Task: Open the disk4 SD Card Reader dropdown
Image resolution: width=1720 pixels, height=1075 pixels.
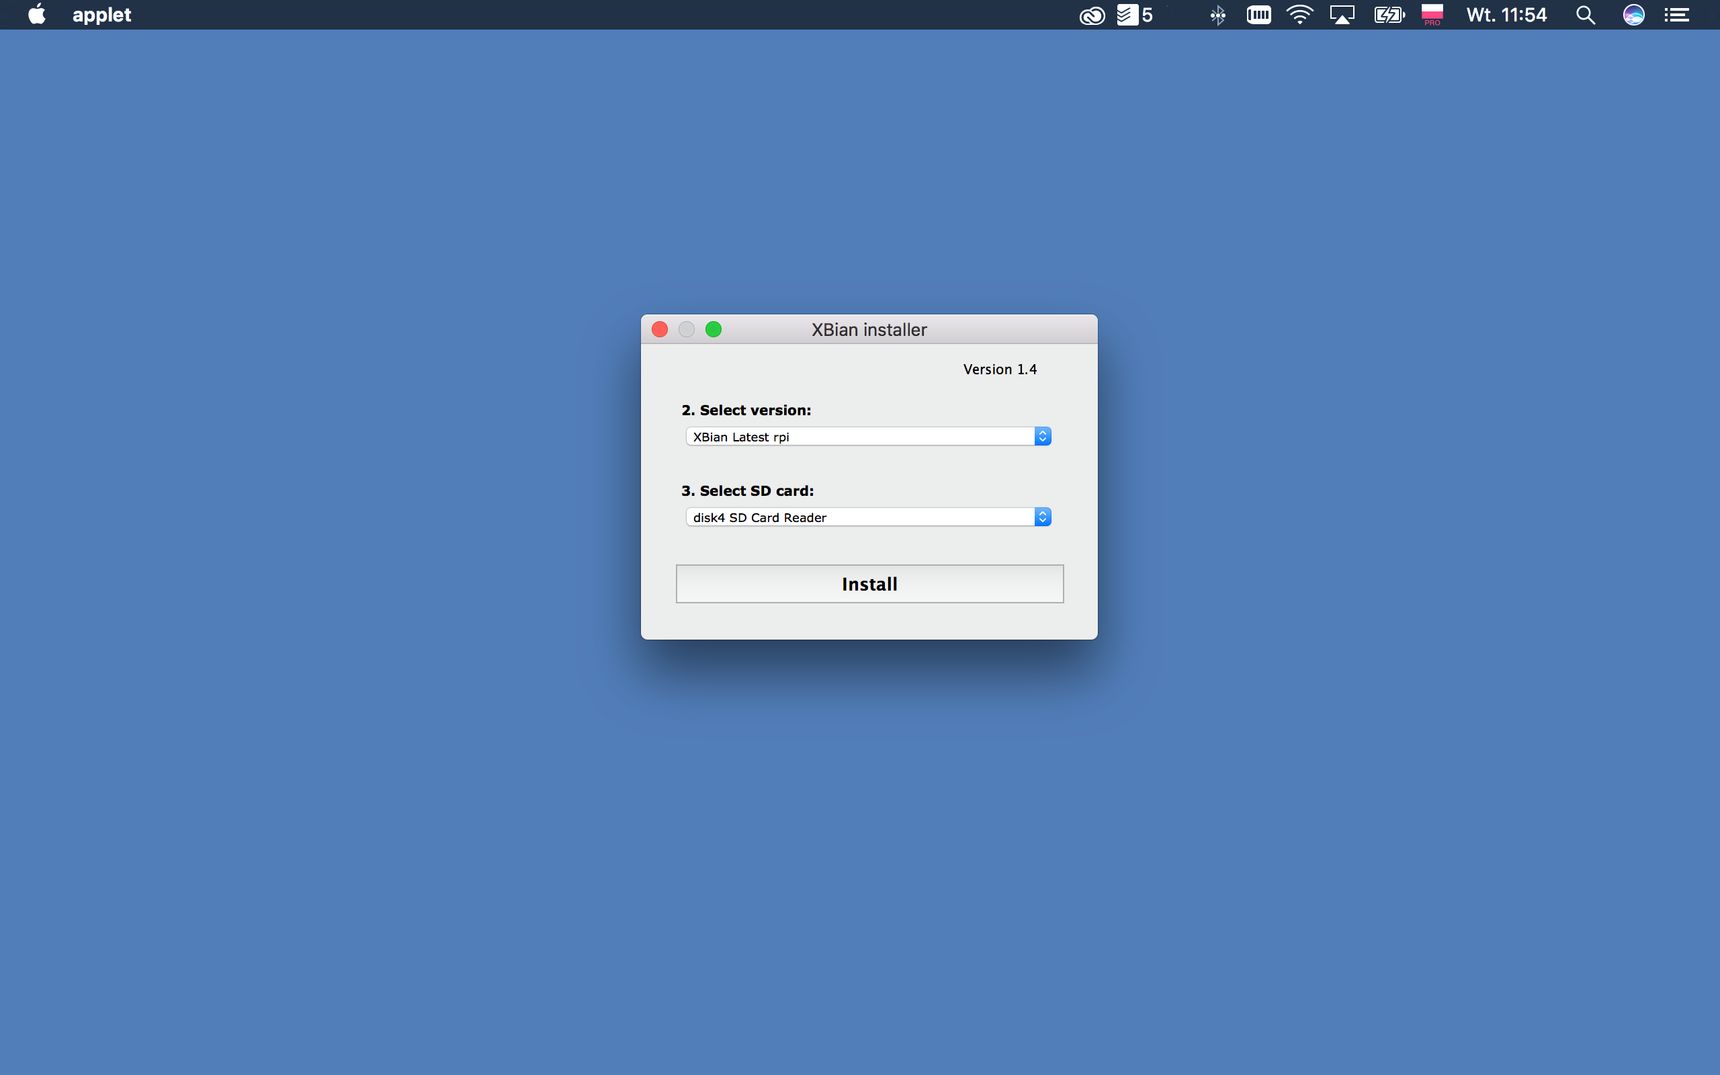Action: 868,517
